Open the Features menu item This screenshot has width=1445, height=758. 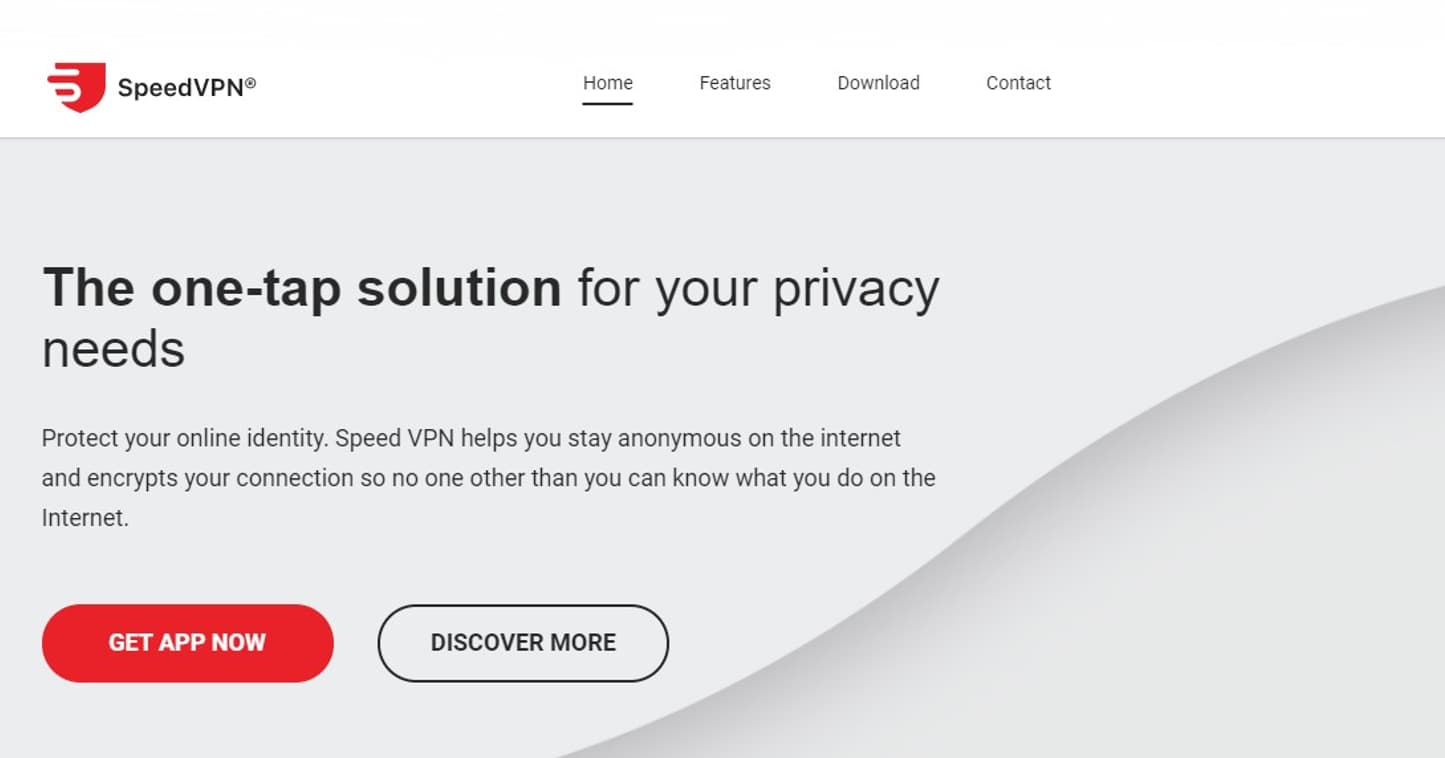click(734, 83)
